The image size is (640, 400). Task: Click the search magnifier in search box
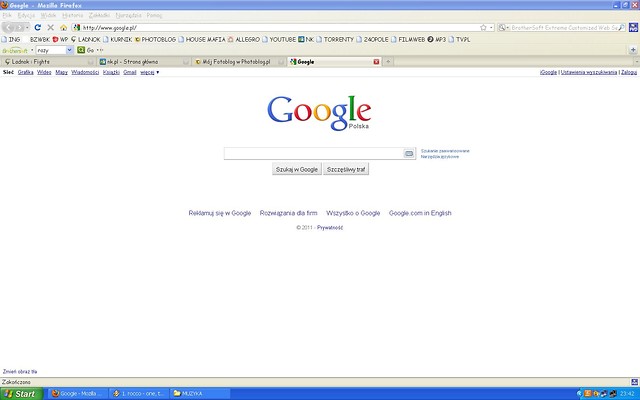(621, 27)
